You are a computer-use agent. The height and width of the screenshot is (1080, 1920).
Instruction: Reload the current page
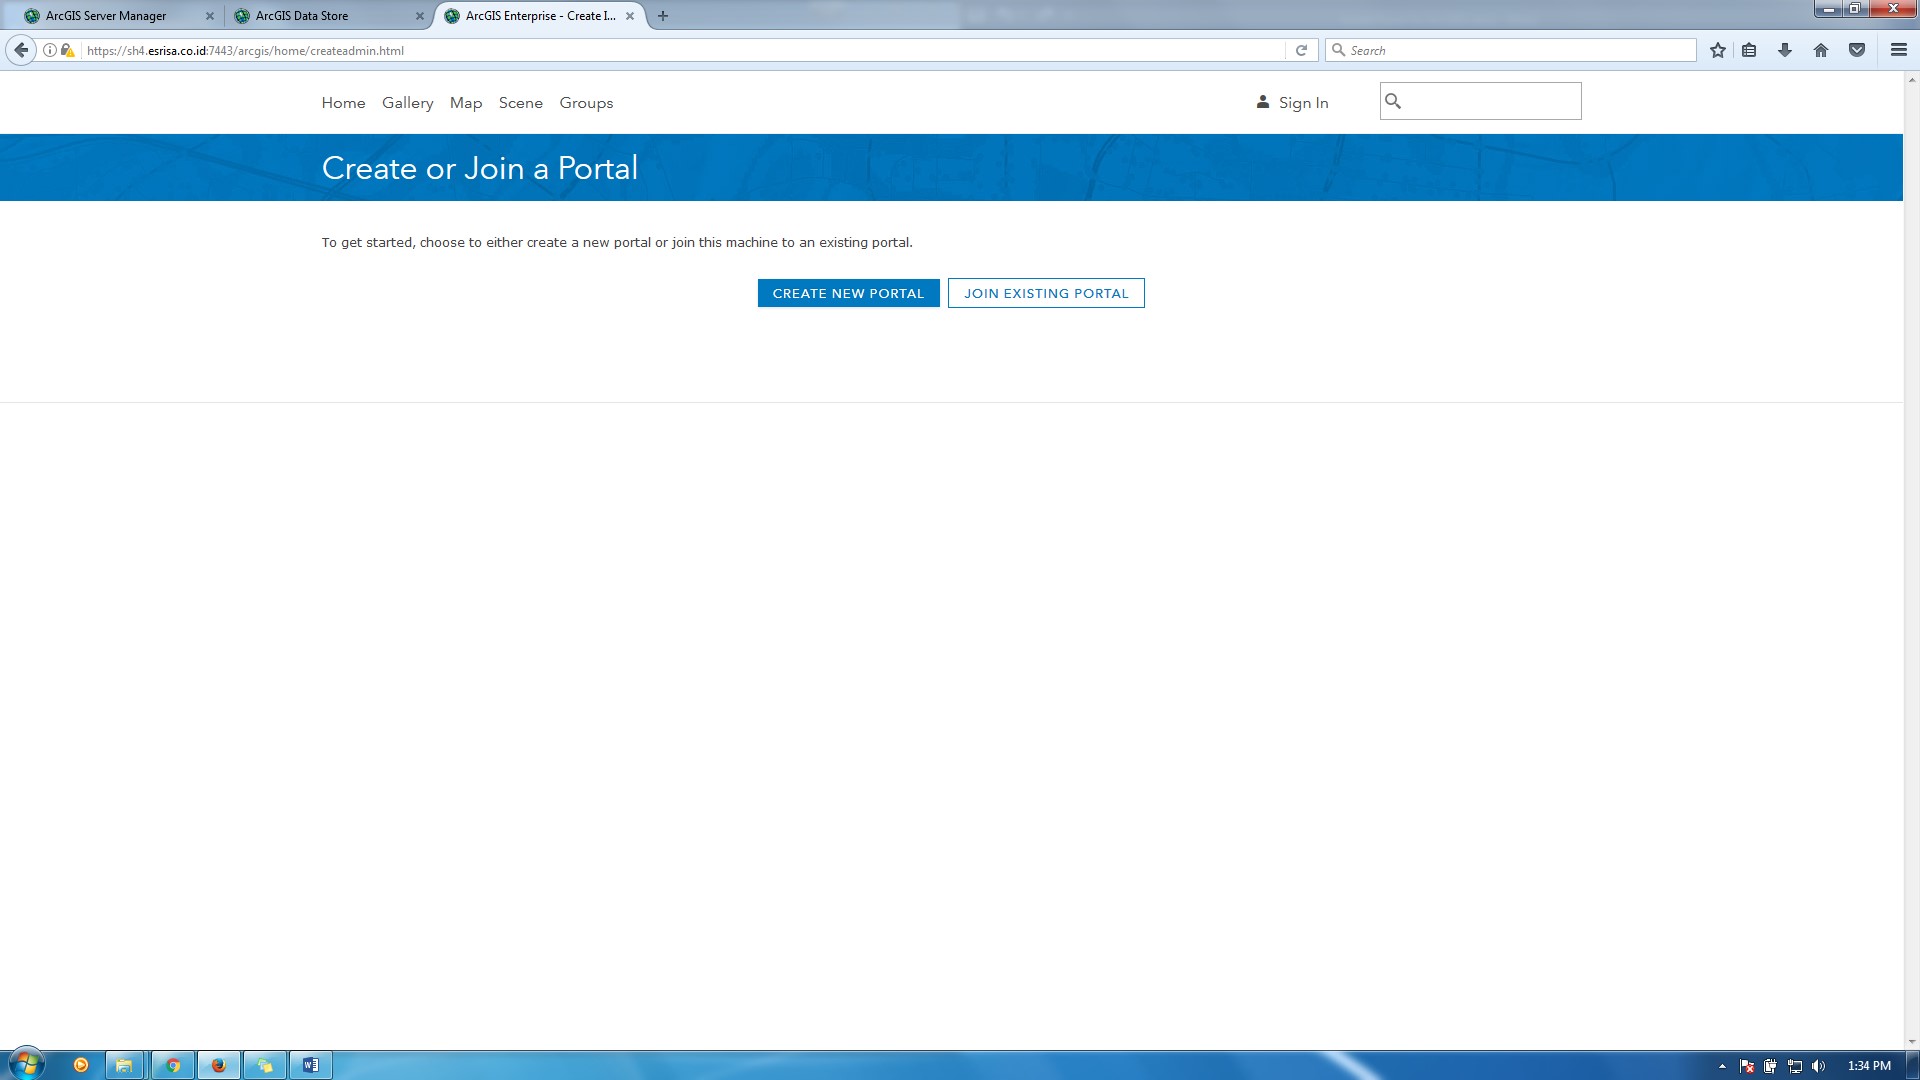click(x=1301, y=50)
